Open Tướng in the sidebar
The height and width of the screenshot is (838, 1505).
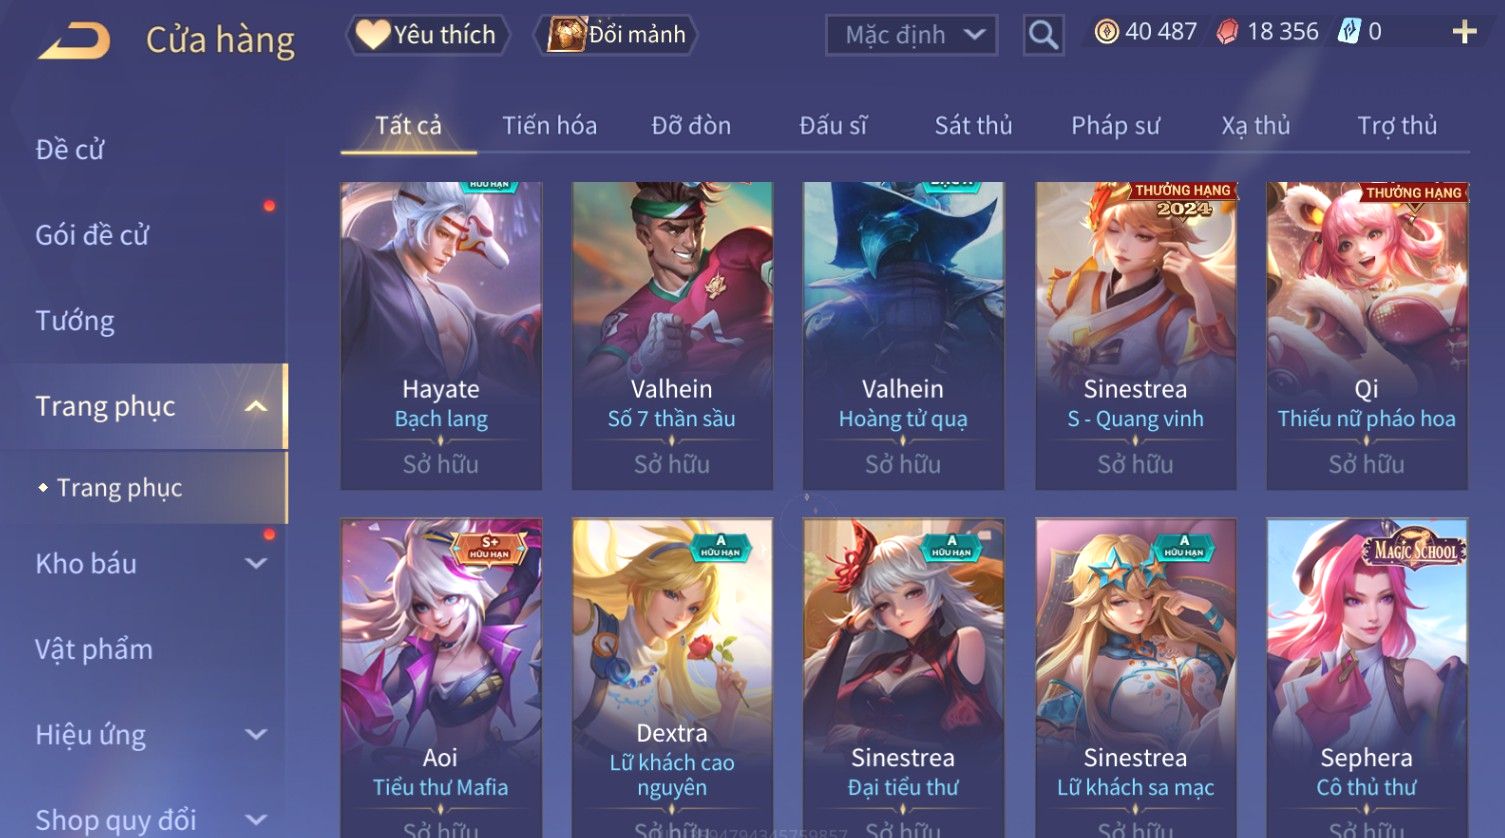[75, 321]
